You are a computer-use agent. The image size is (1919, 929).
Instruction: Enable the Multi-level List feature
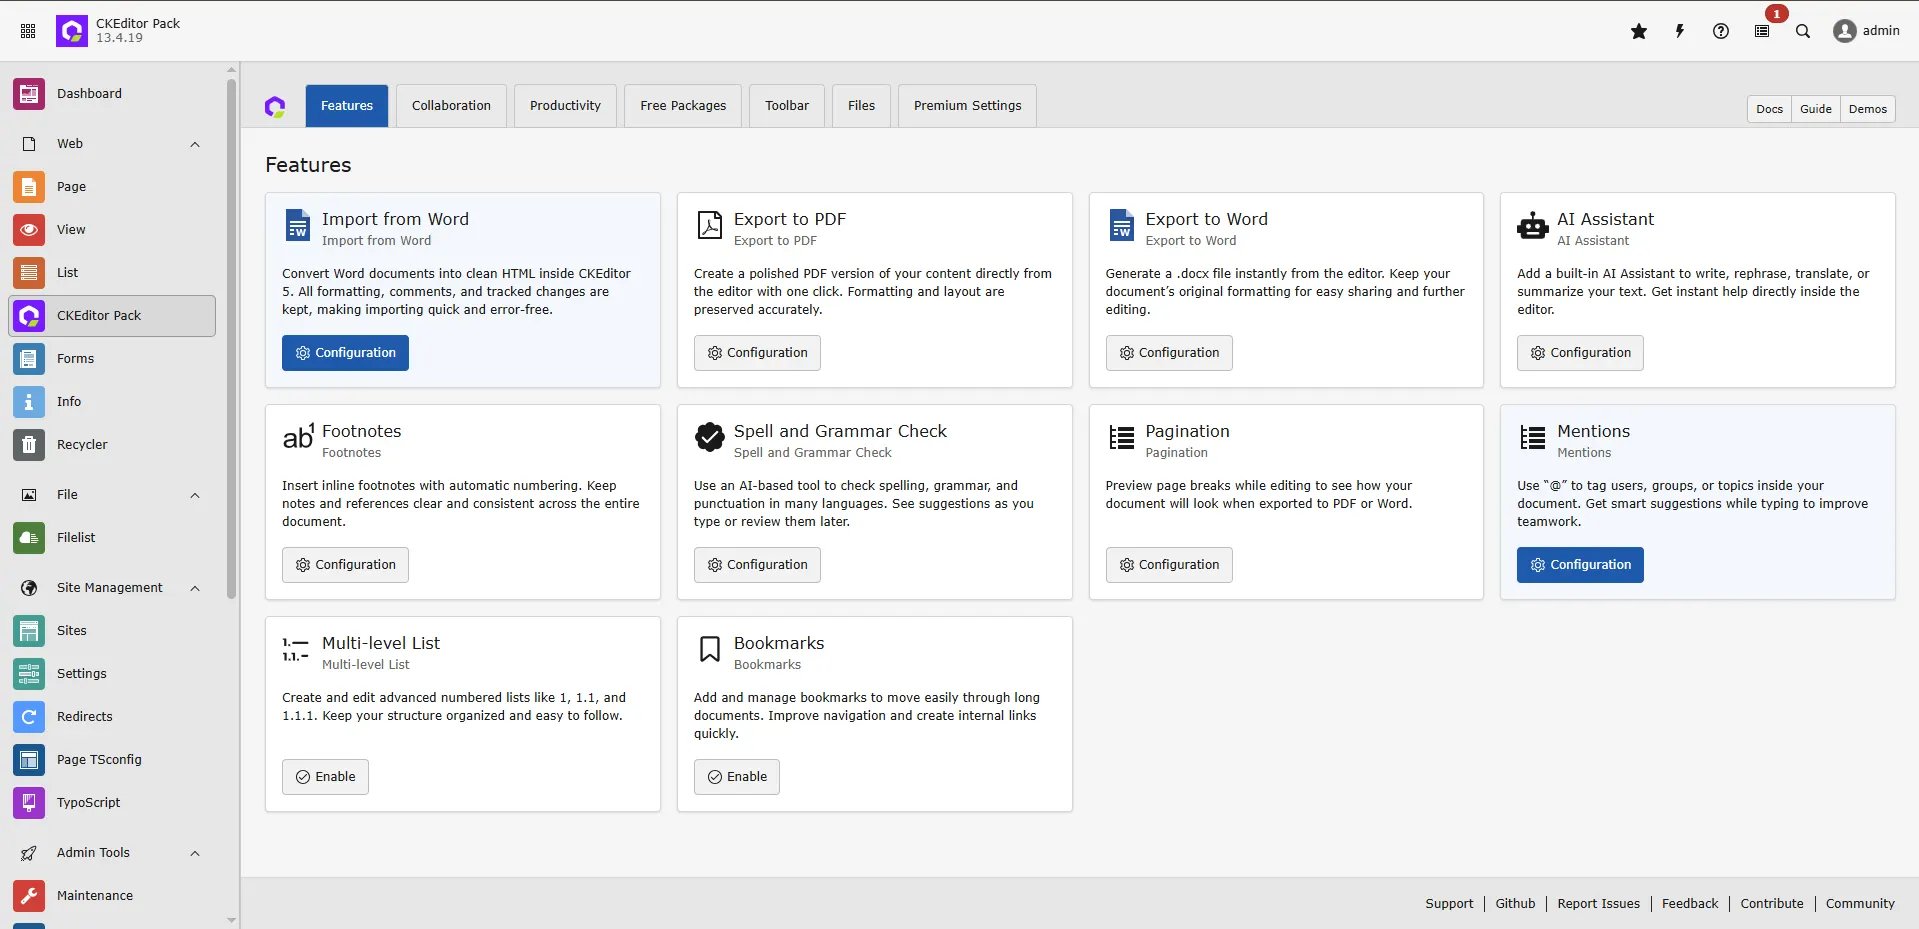(325, 777)
